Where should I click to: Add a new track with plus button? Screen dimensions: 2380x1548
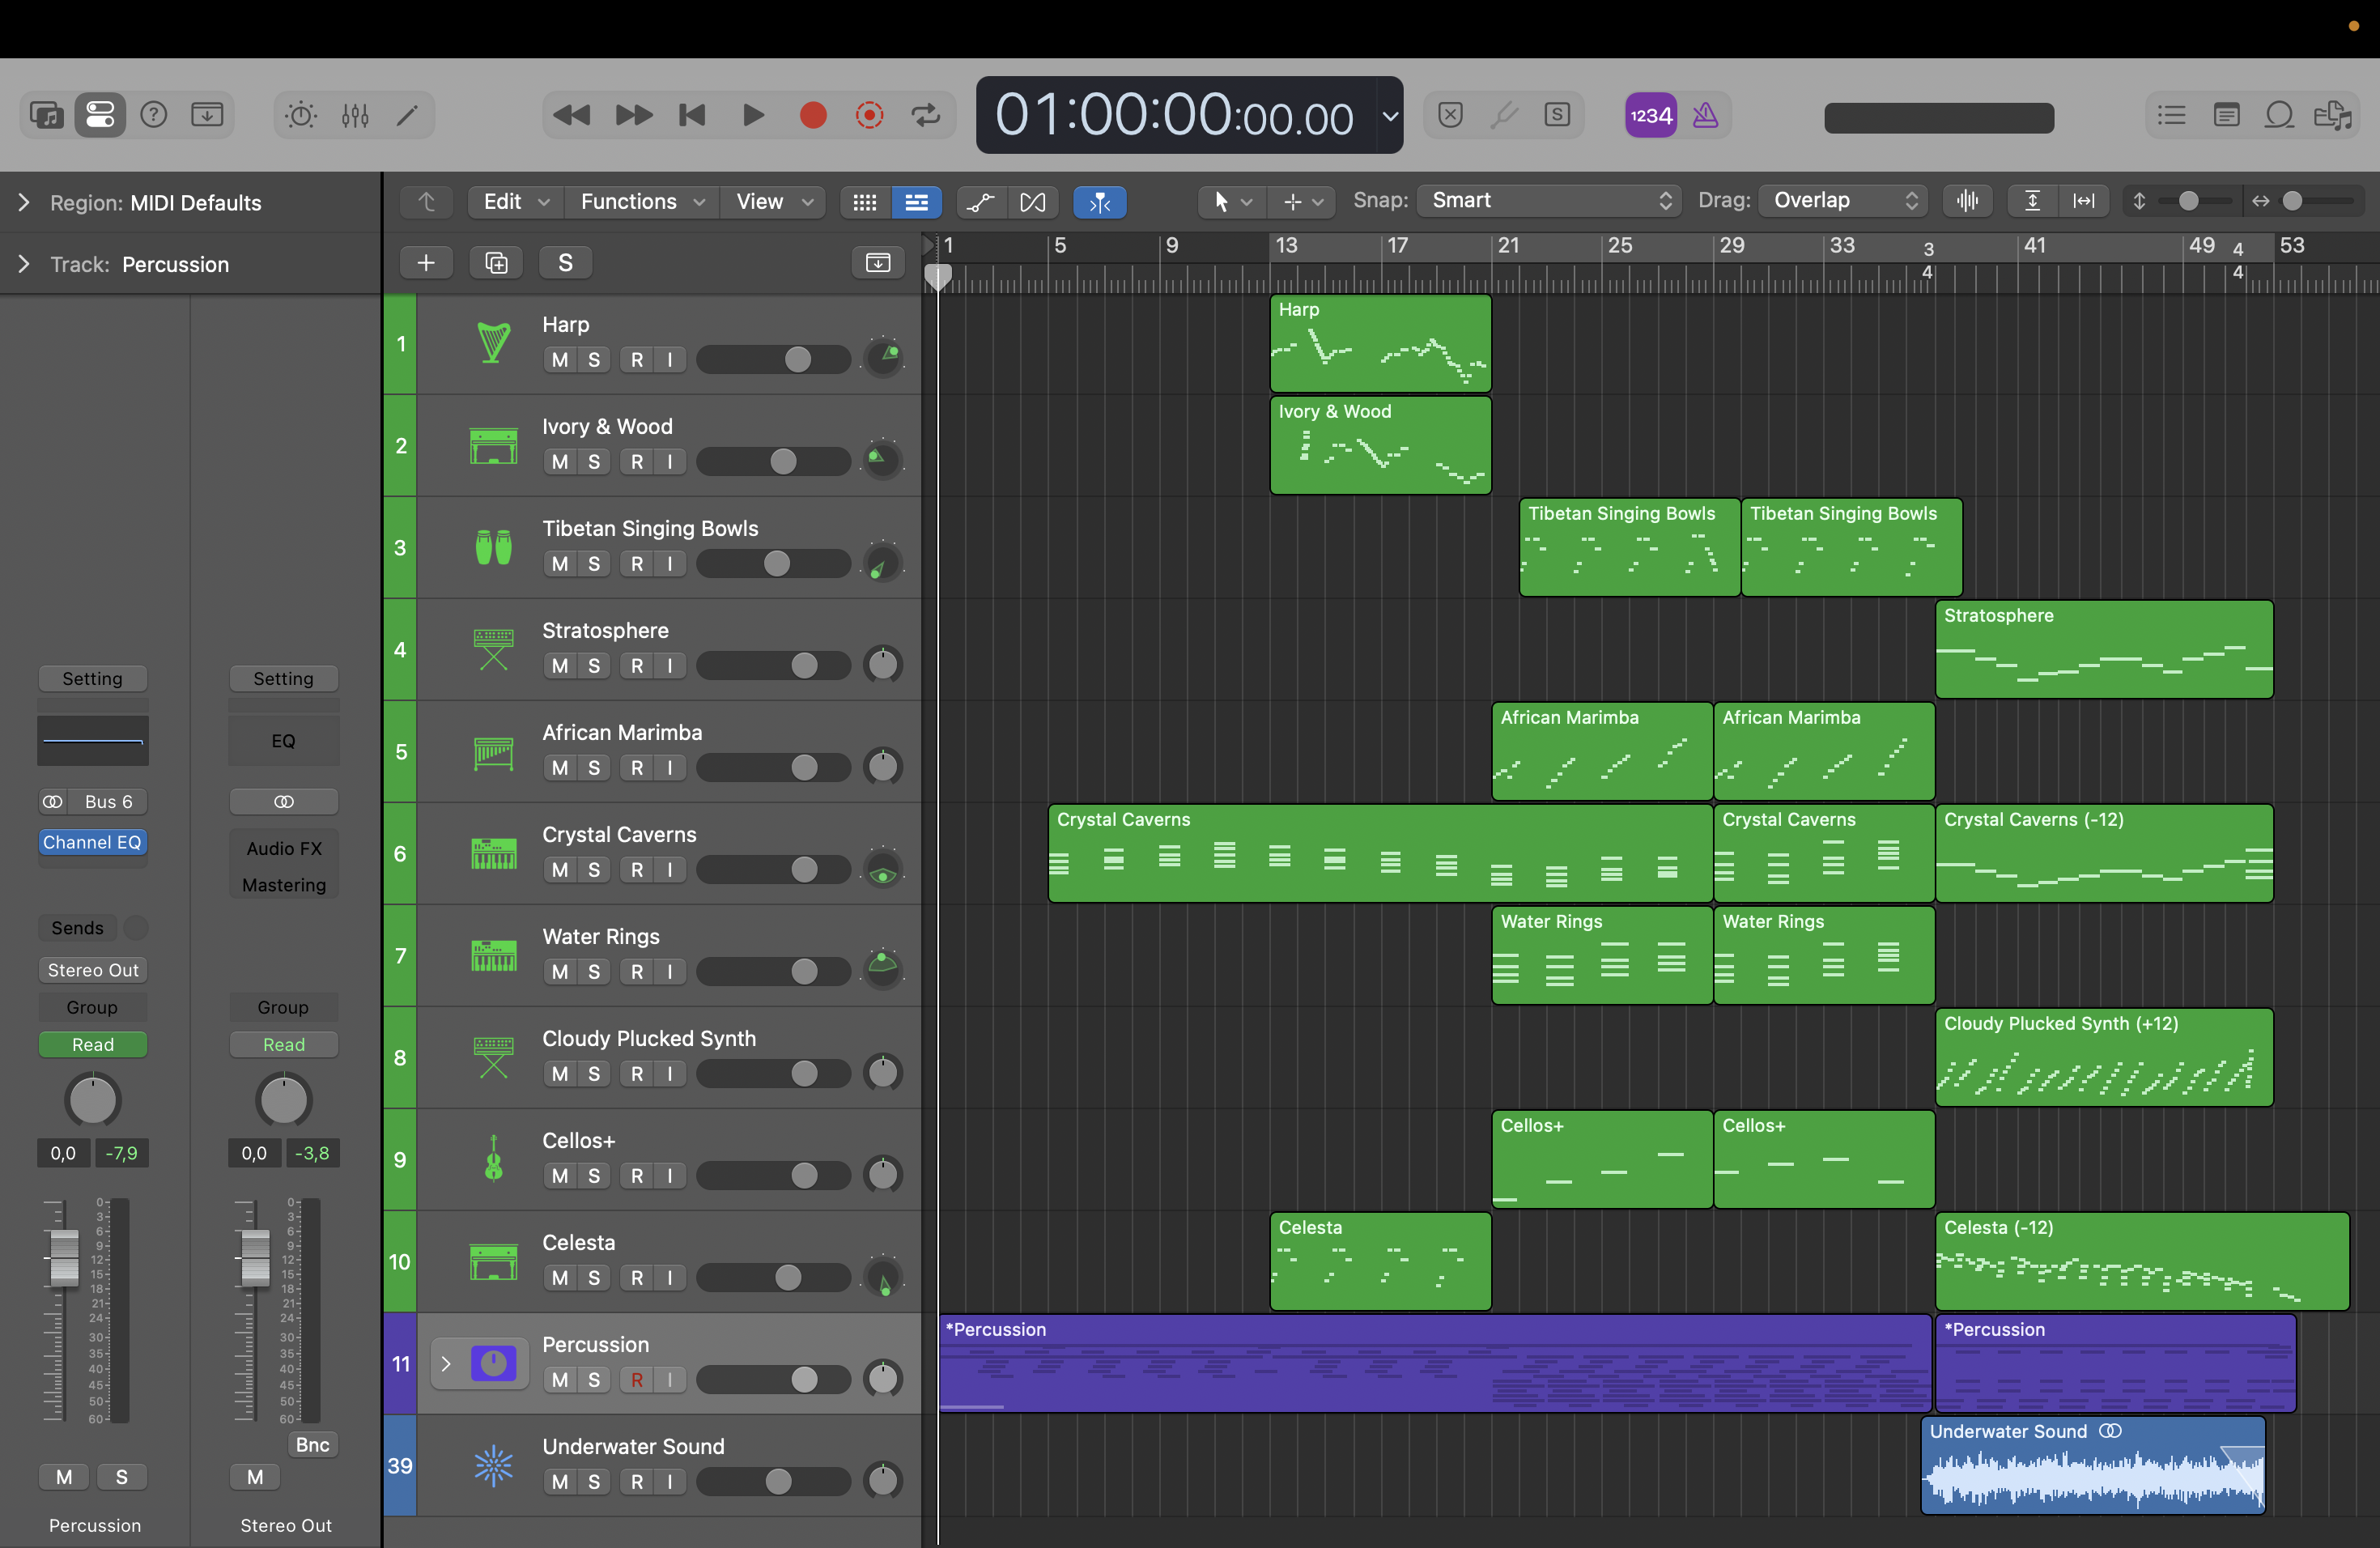pyautogui.click(x=426, y=262)
